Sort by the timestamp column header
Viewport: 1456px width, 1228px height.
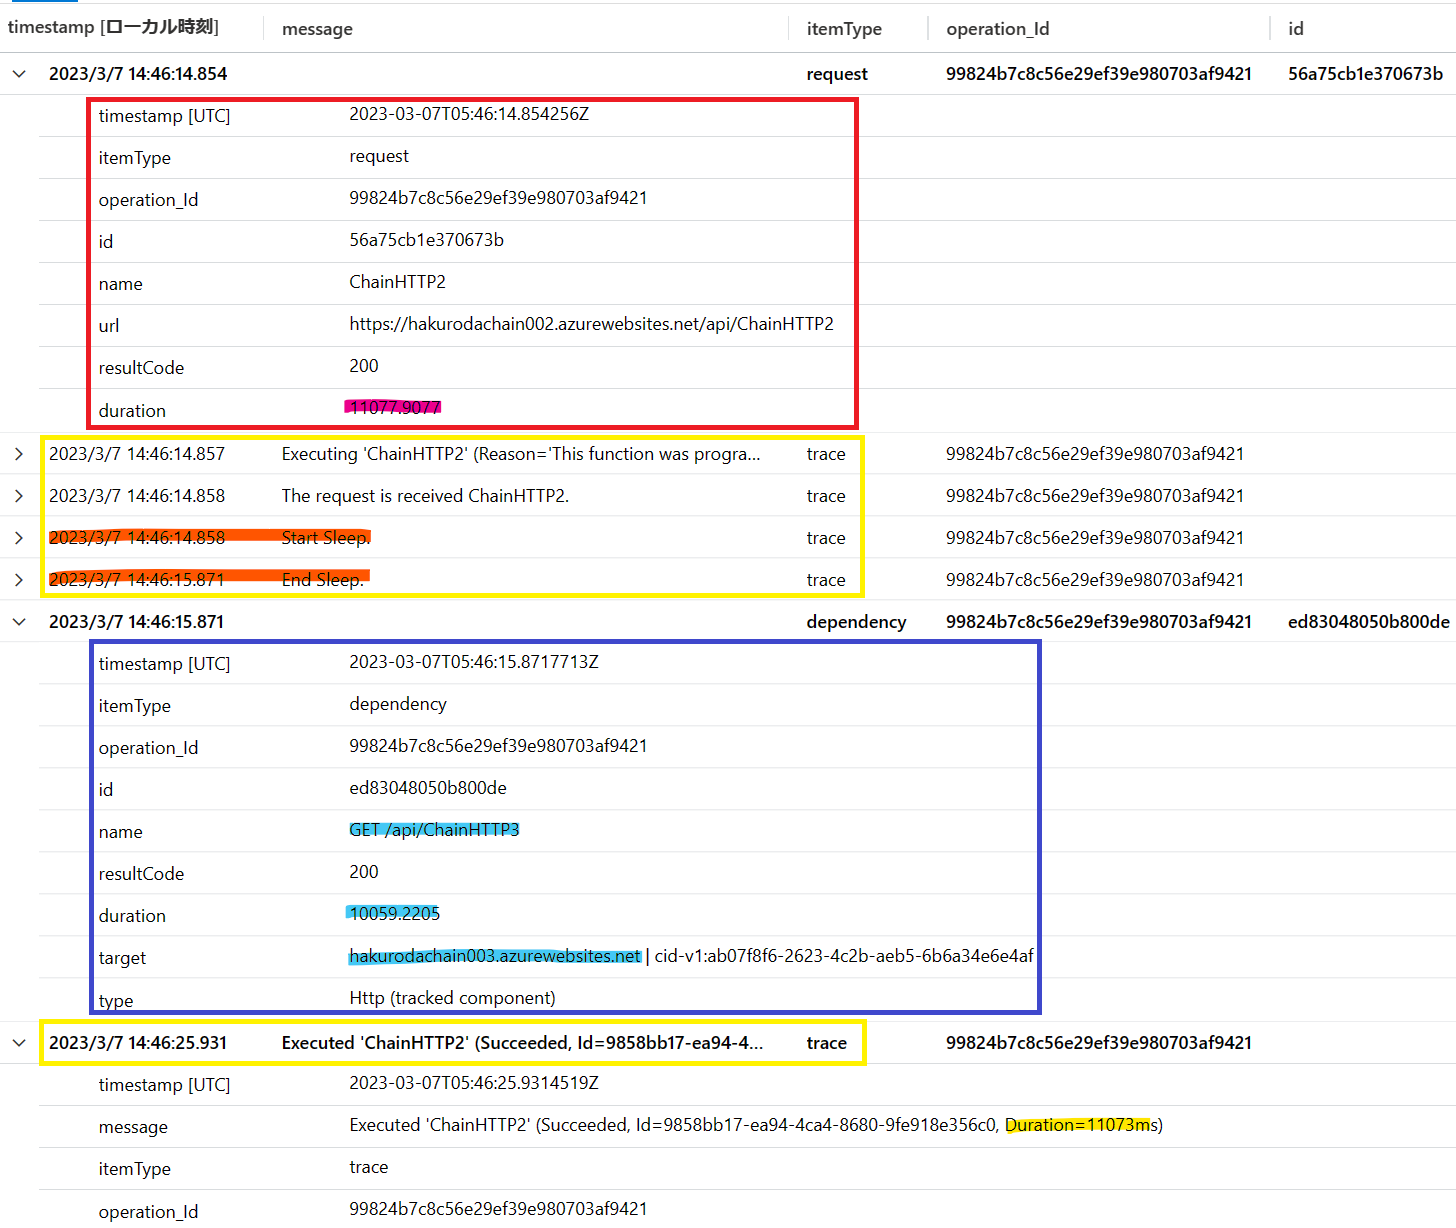coord(113,28)
